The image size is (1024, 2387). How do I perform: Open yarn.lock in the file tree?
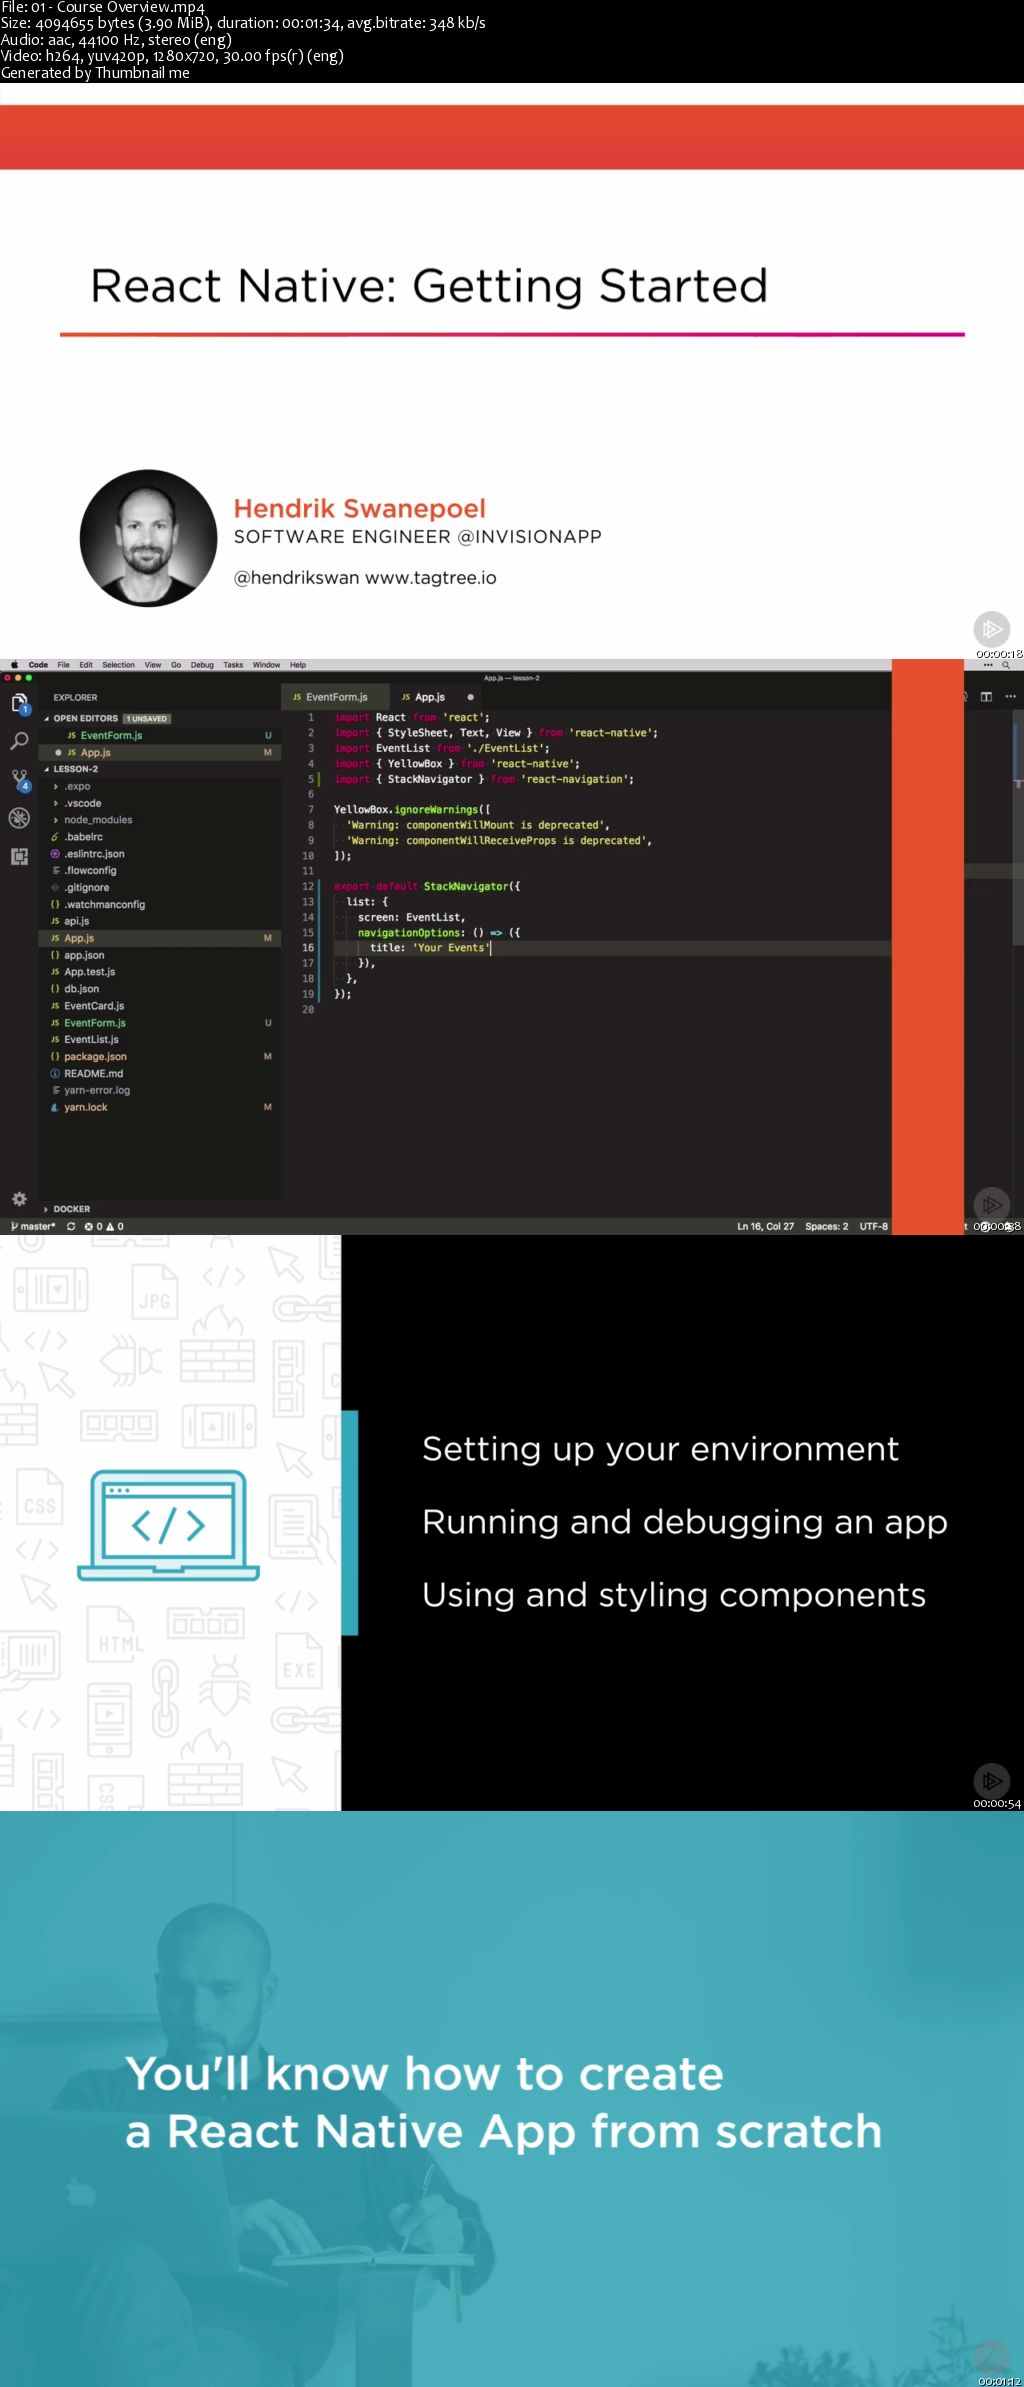(x=160, y=1107)
